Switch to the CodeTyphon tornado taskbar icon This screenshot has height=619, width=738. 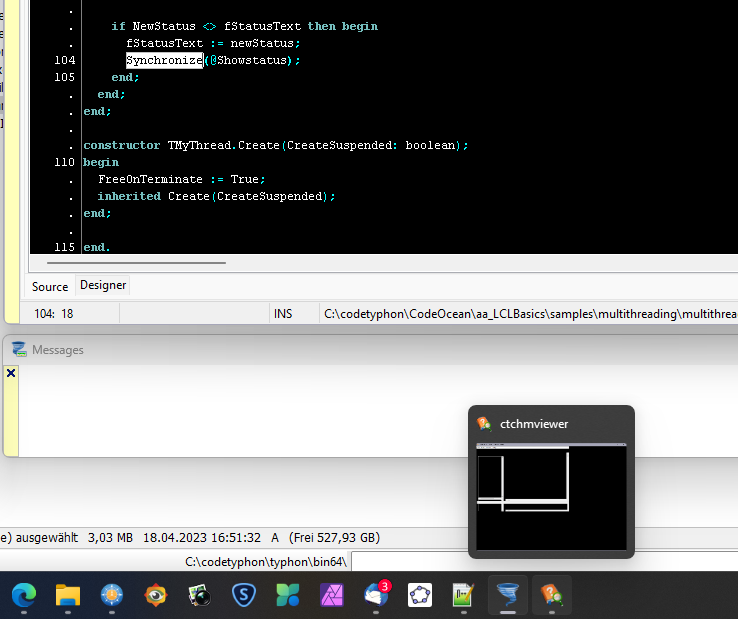508,595
